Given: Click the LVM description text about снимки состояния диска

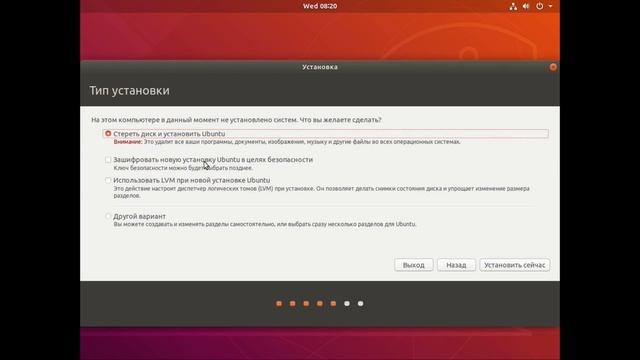Looking at the screenshot, I should coord(321,192).
